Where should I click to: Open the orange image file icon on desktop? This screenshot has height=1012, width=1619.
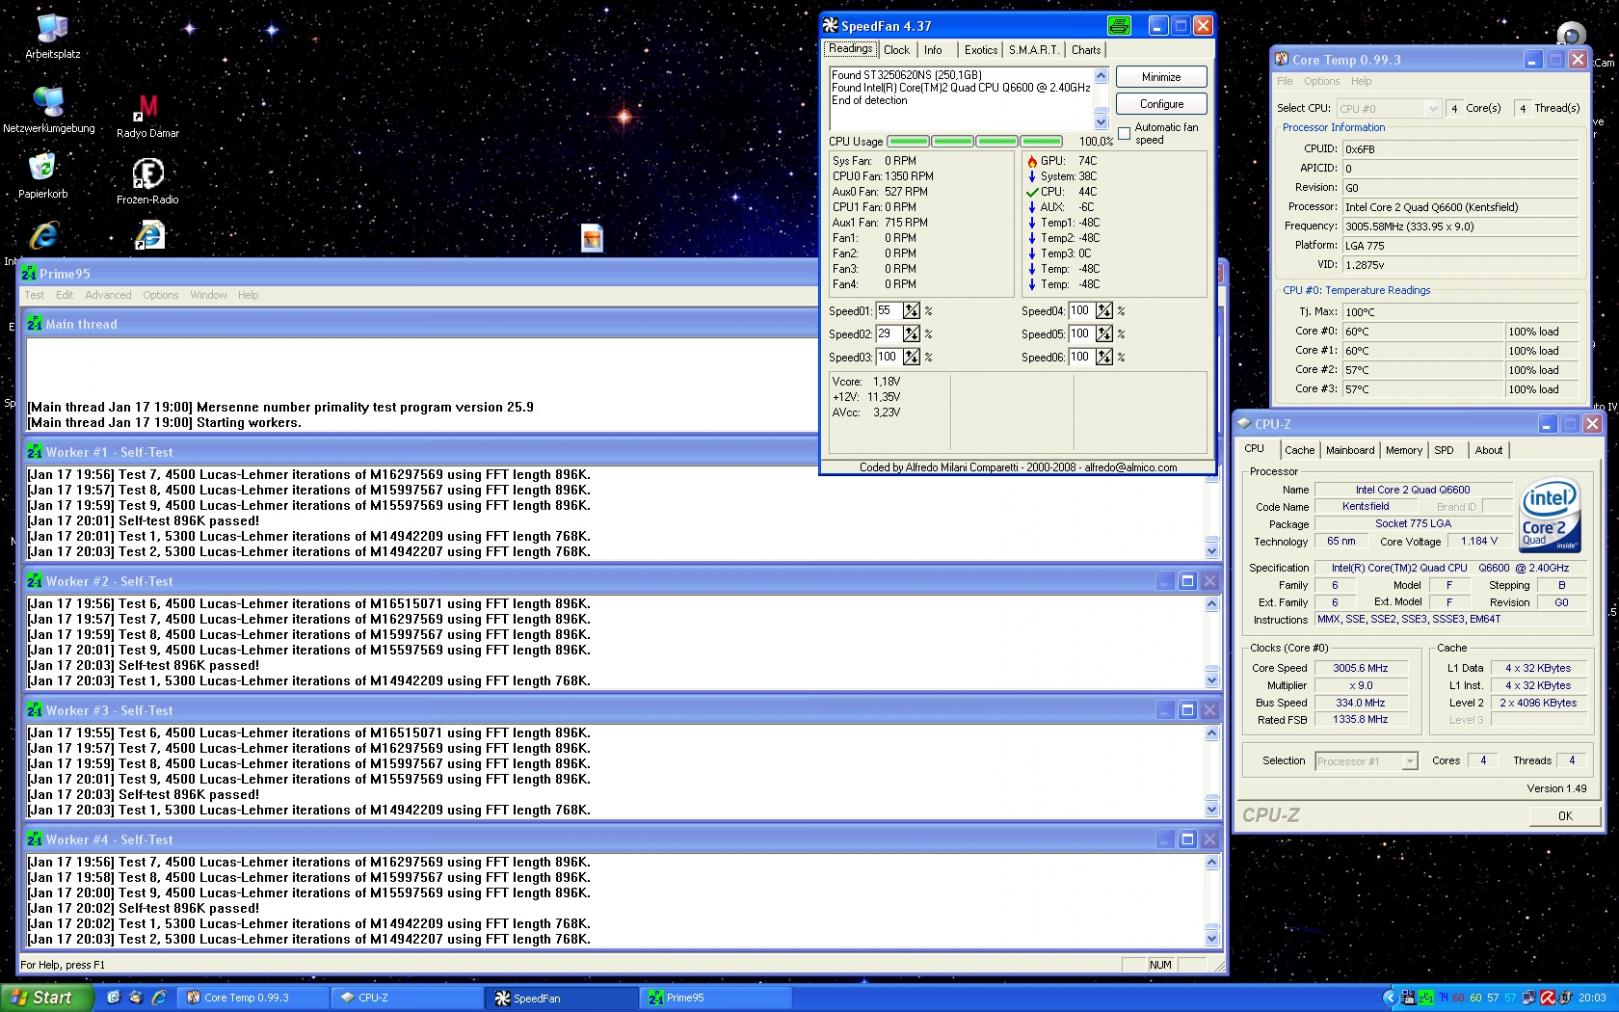[x=592, y=238]
